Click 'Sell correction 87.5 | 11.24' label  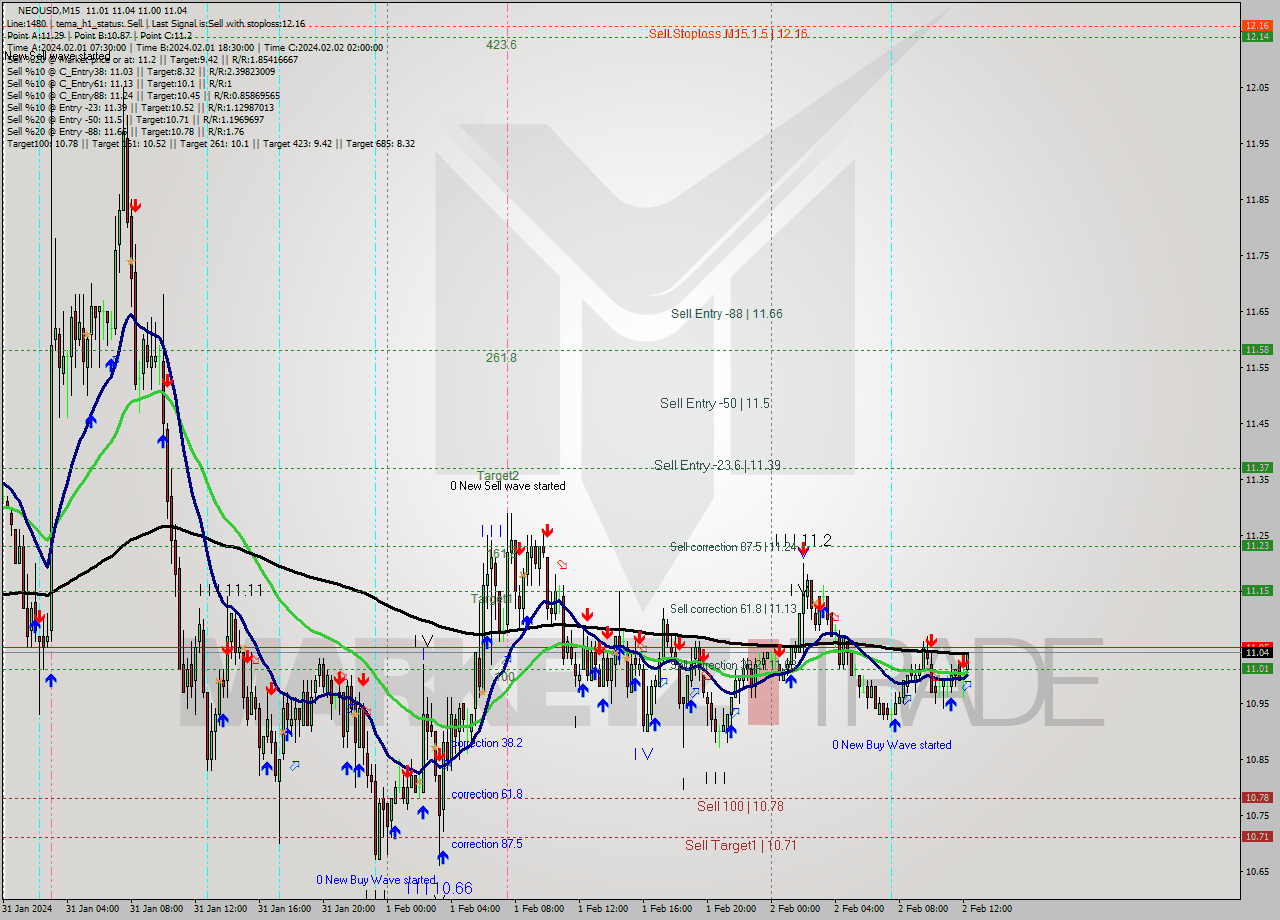[733, 547]
